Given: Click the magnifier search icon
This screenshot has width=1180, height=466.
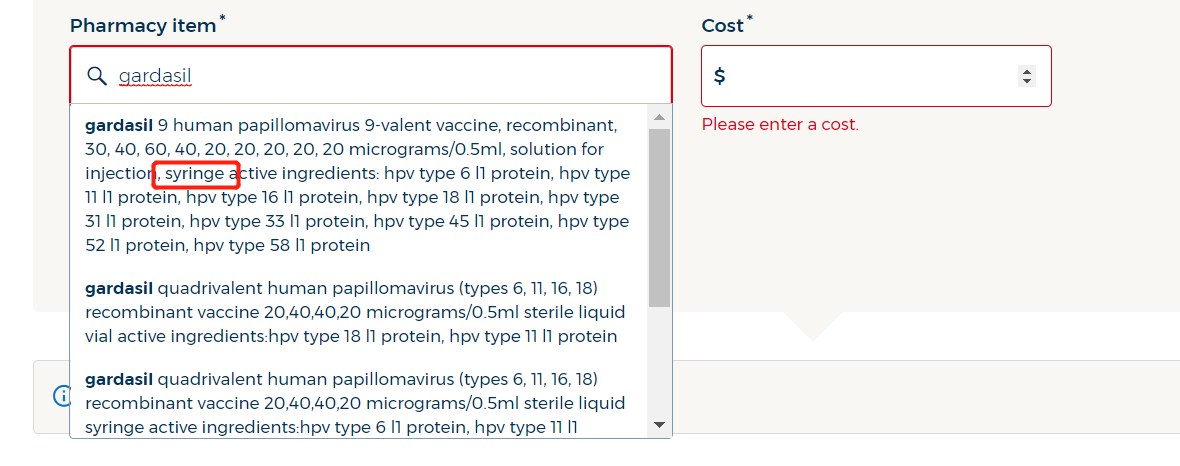Looking at the screenshot, I should (x=97, y=76).
